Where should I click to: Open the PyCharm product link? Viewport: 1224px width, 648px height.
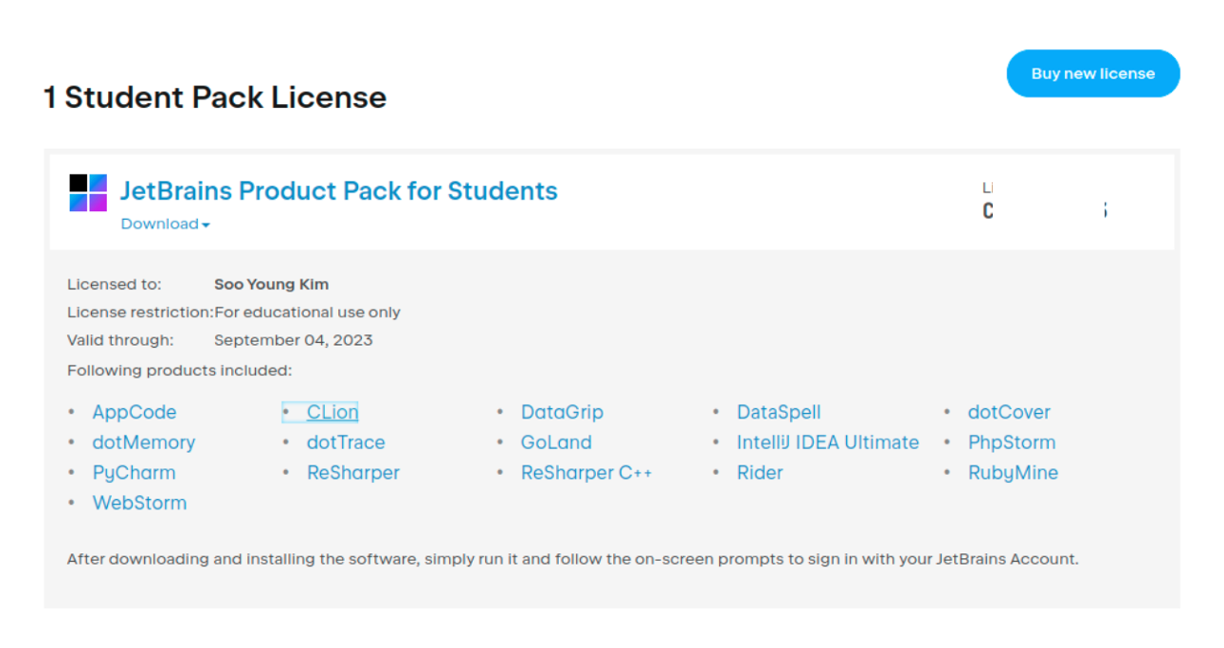point(134,473)
